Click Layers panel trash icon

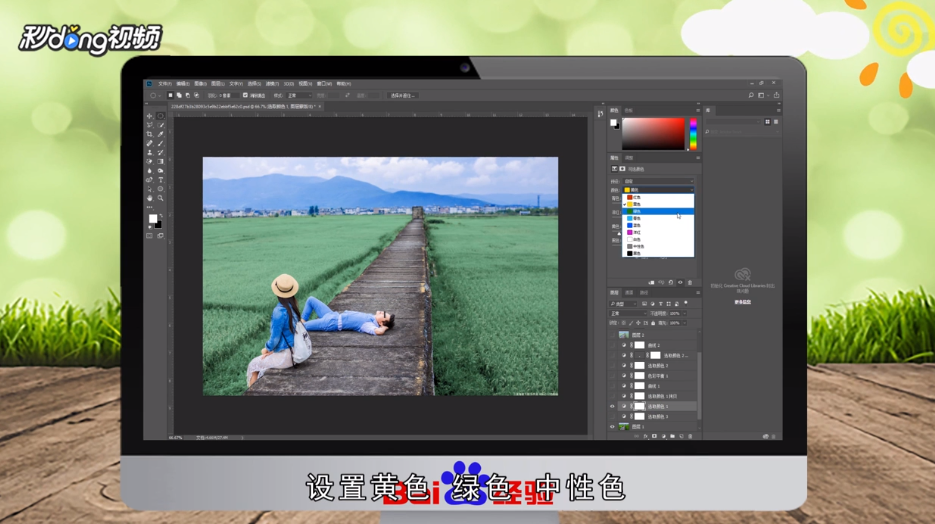point(690,436)
